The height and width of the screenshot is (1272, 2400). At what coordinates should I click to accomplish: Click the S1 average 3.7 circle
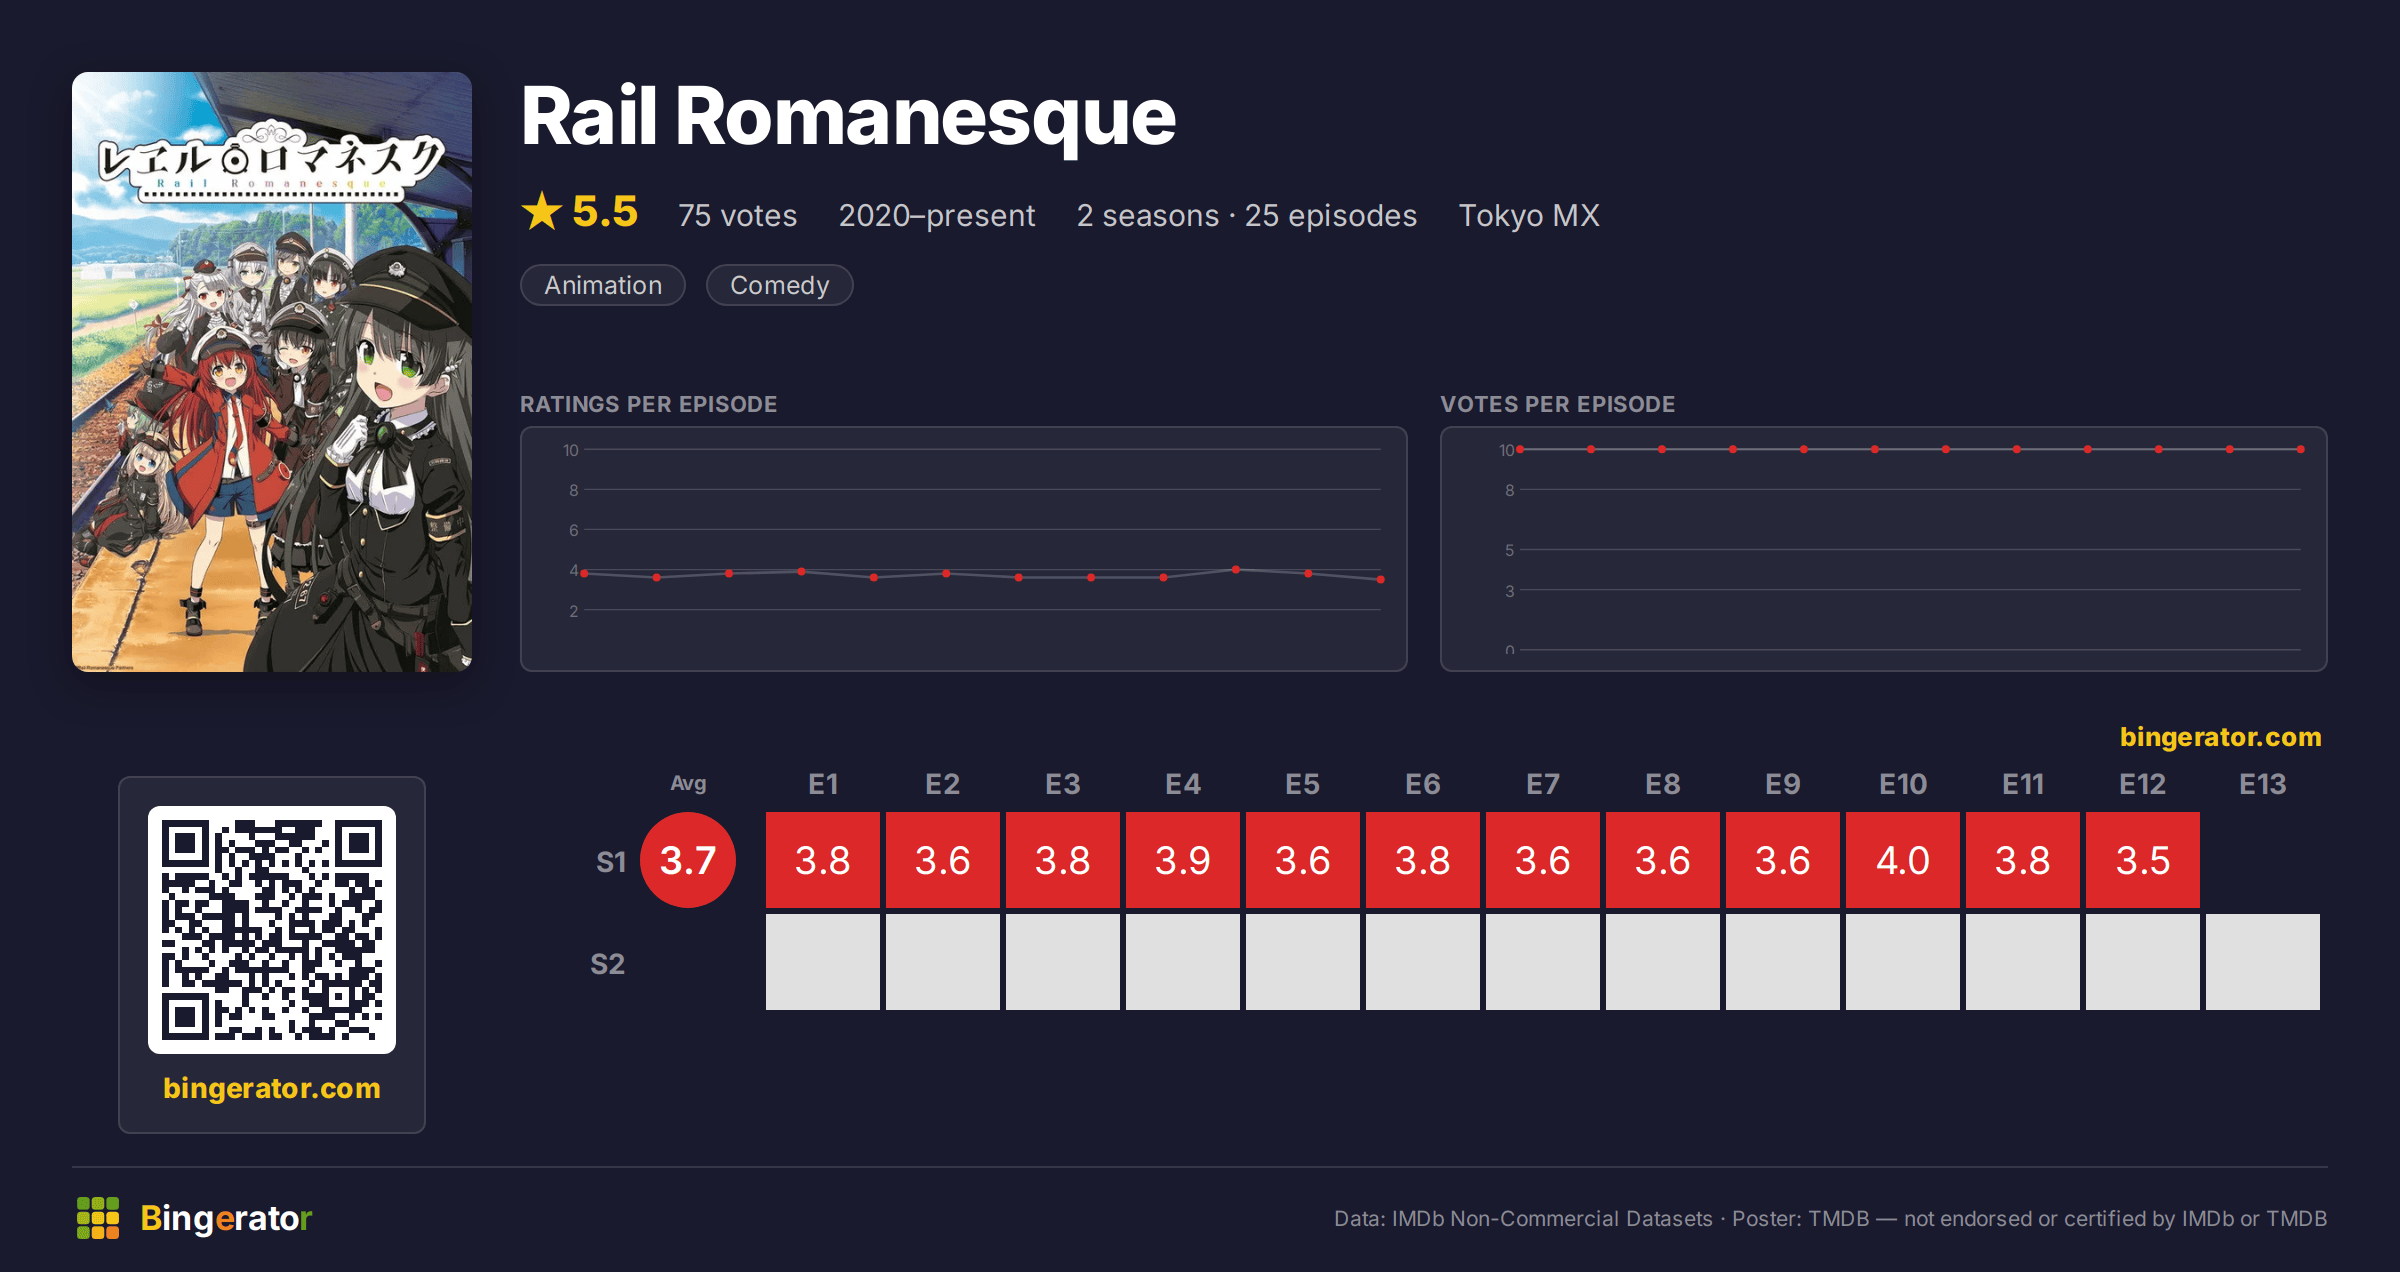[688, 860]
